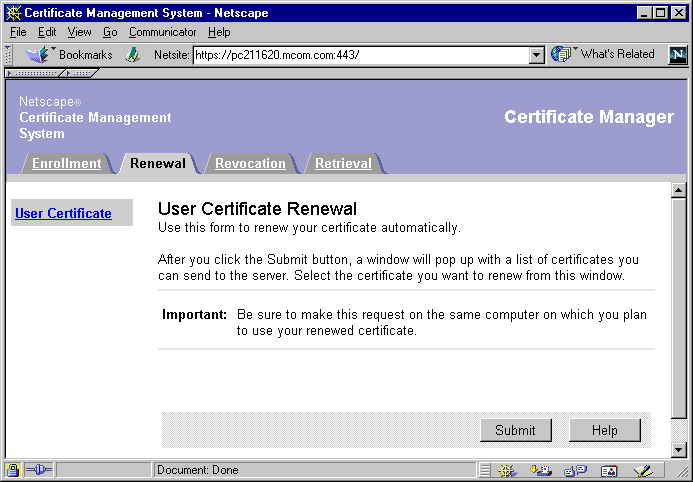Image resolution: width=693 pixels, height=482 pixels.
Task: Open the Edit menu
Action: pyautogui.click(x=47, y=32)
